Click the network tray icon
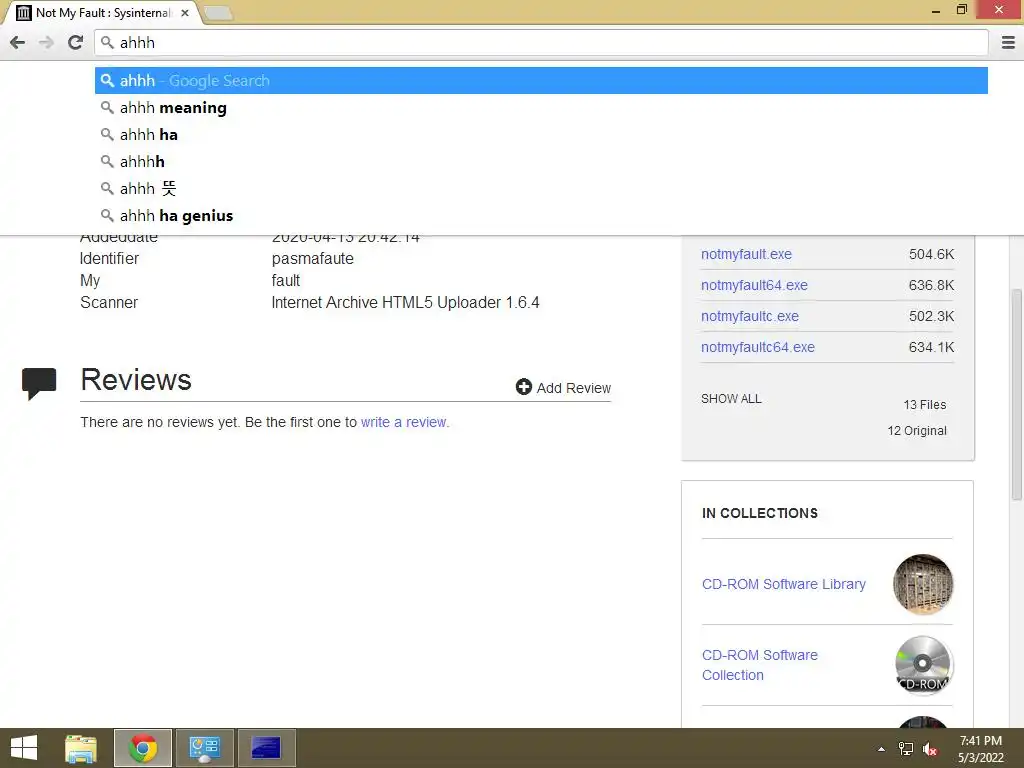 pos(906,749)
